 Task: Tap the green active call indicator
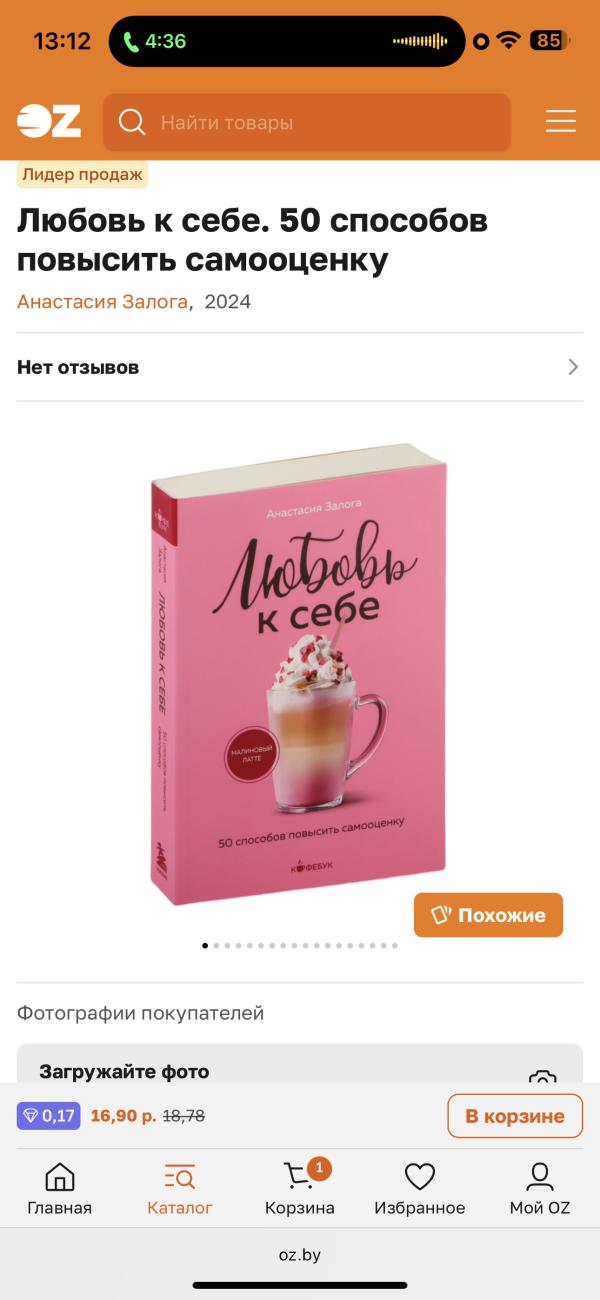coord(155,41)
